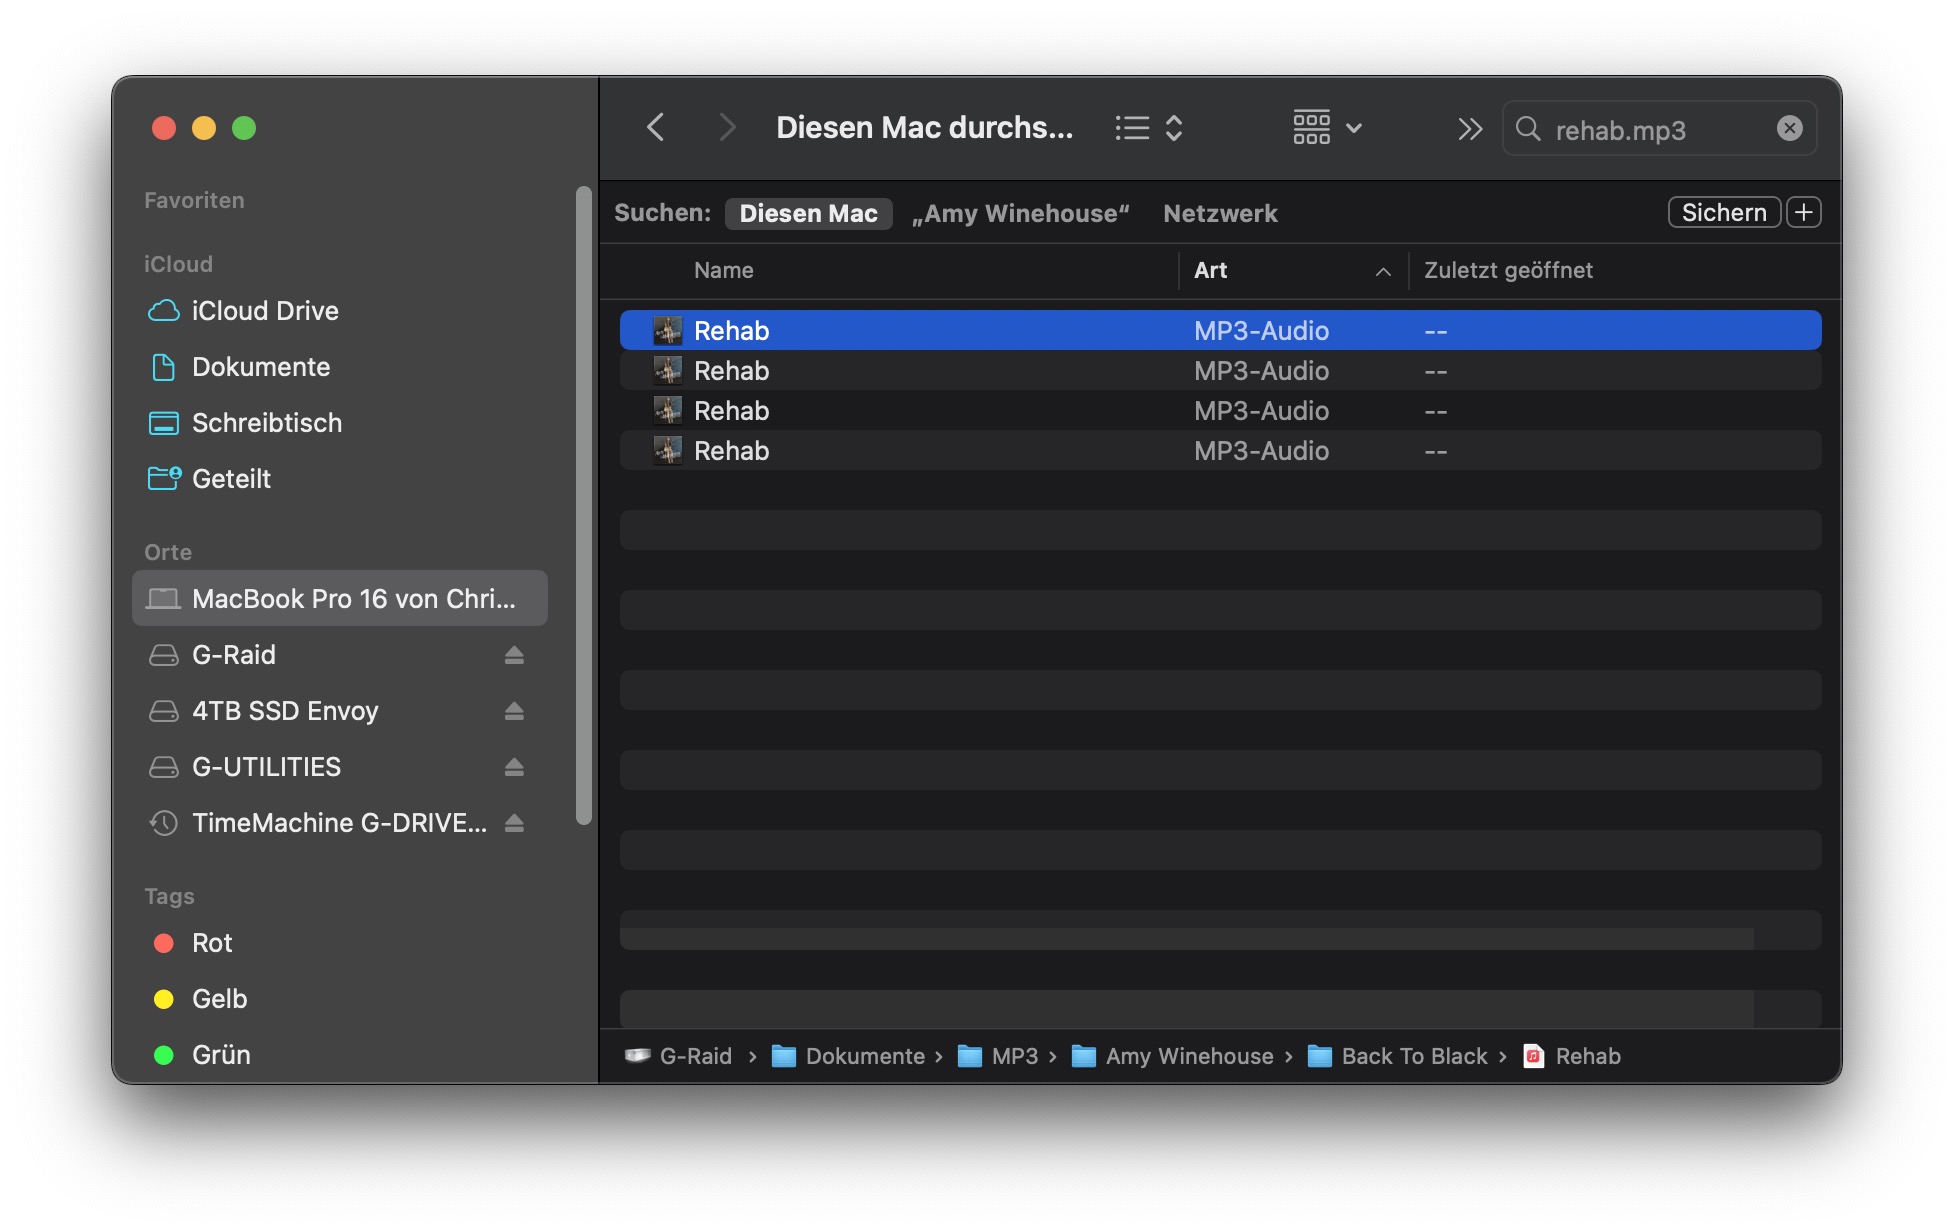The width and height of the screenshot is (1954, 1232).
Task: Select Dokumente in the sidebar
Action: (x=260, y=367)
